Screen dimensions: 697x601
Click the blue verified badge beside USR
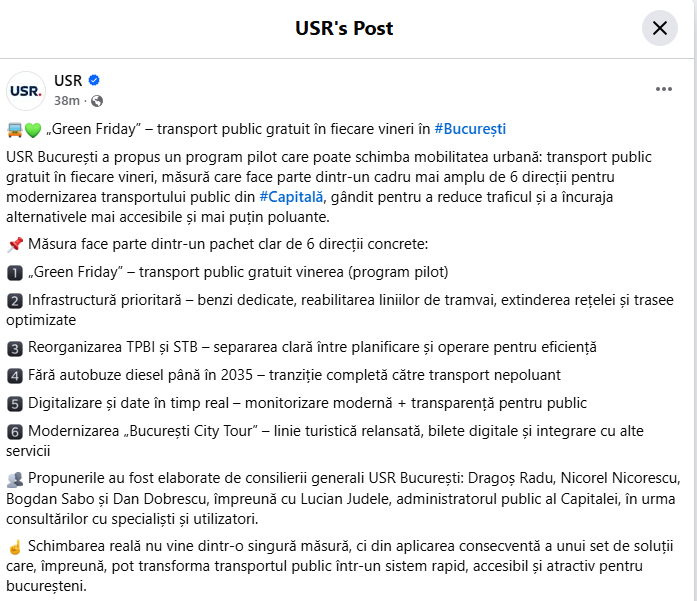pyautogui.click(x=95, y=81)
